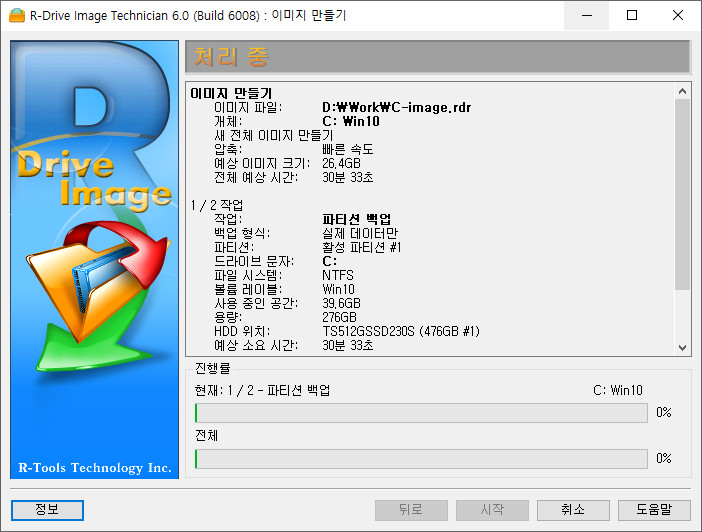Click the 현재: 1 / 2 - 파티션 백업 label

(262, 390)
